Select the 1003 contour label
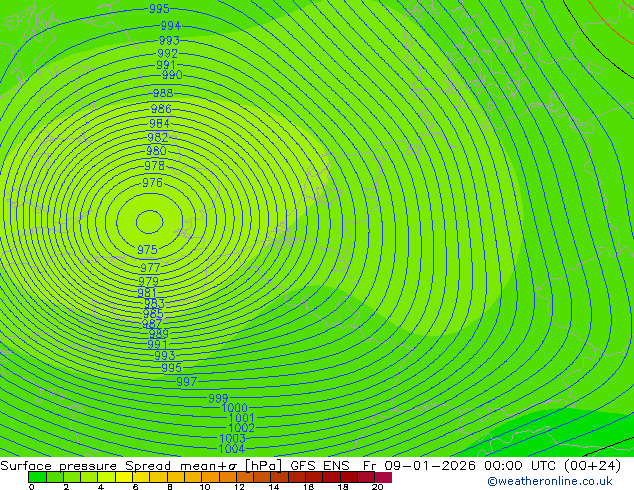This screenshot has width=634, height=490. [232, 438]
